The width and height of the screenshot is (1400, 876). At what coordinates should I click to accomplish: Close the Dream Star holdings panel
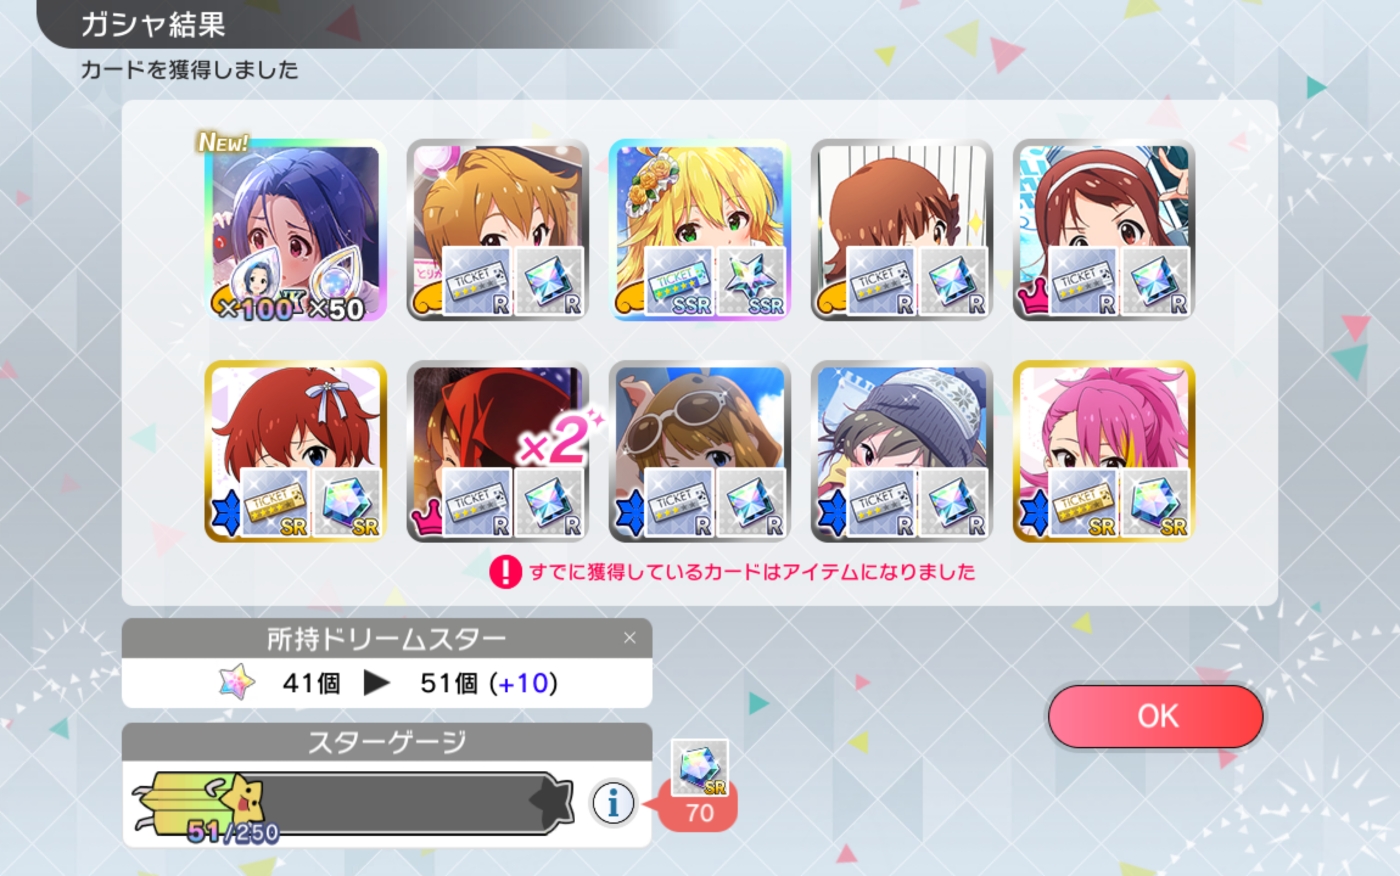click(x=629, y=638)
